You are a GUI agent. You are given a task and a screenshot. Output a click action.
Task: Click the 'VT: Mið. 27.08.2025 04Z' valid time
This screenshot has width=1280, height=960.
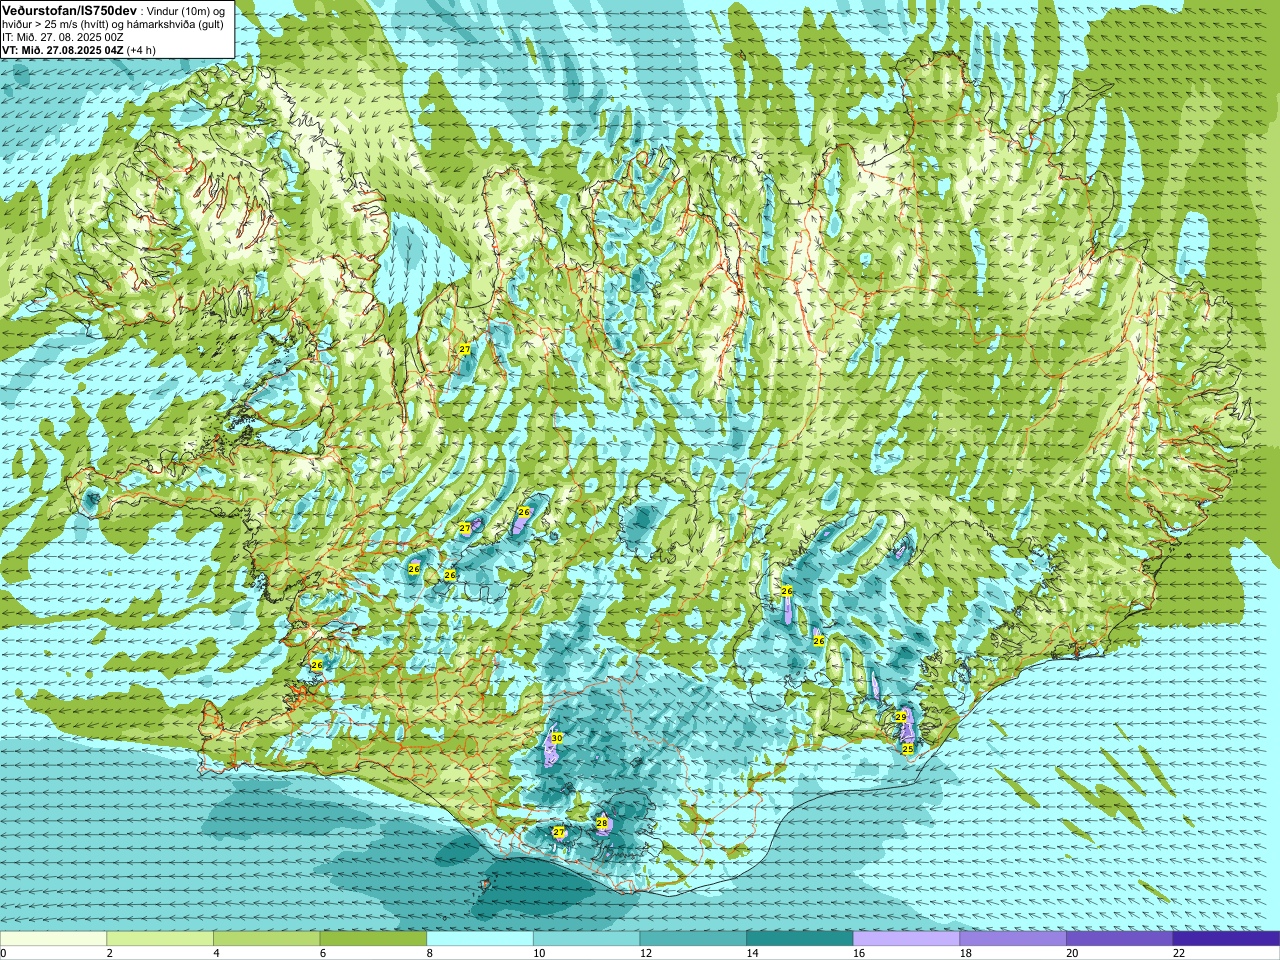[x=62, y=50]
